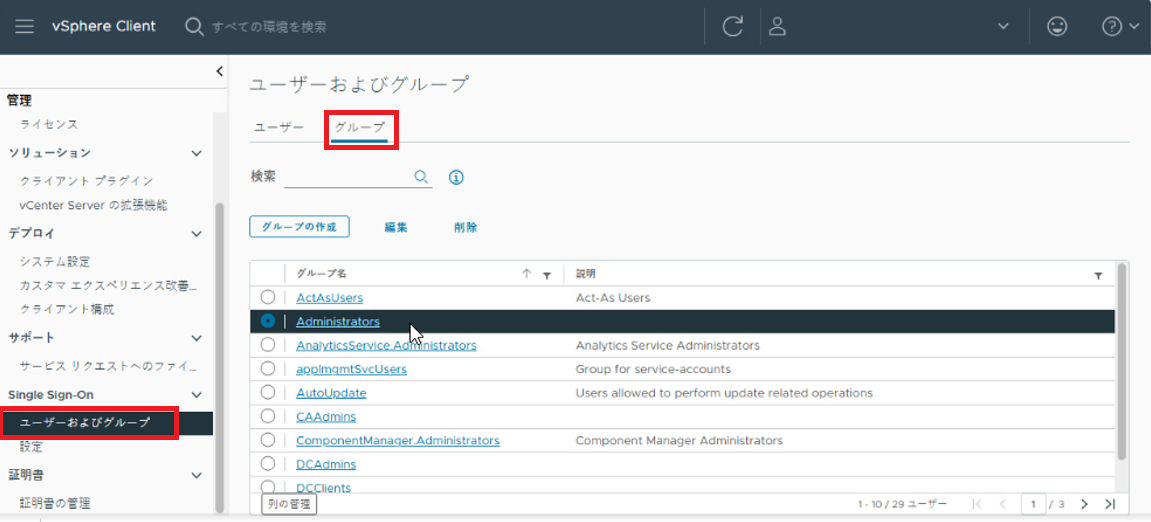Click the グループ名 column header
The image size is (1151, 522).
pyautogui.click(x=322, y=274)
